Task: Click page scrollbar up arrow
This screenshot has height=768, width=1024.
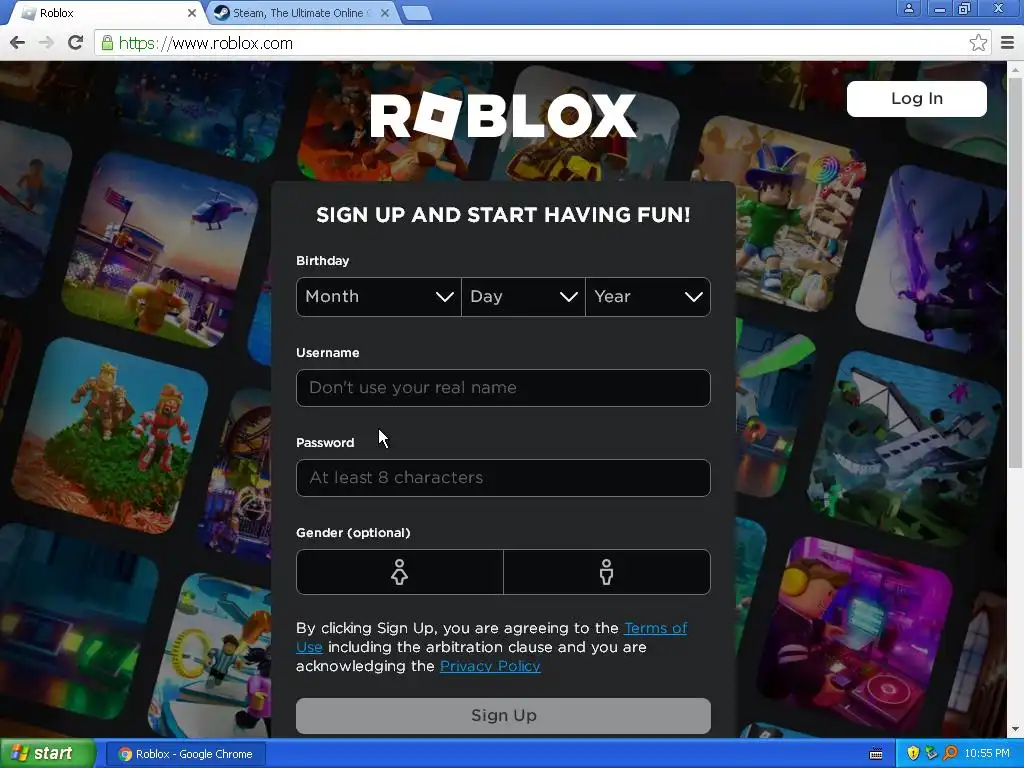Action: (x=1015, y=69)
